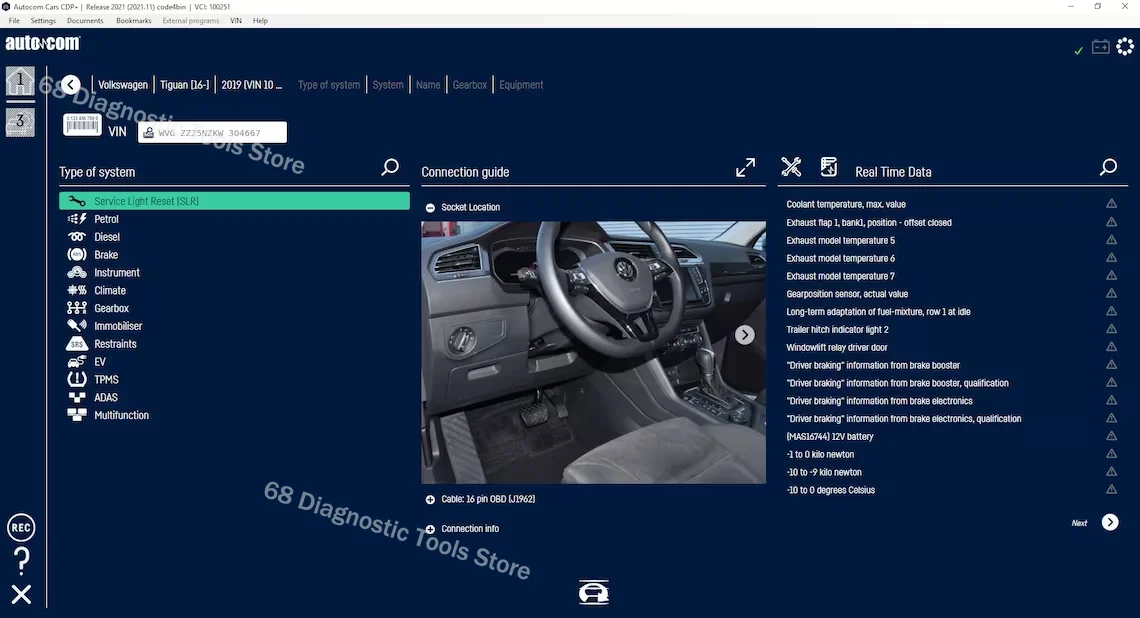Open the report document icon beside Real Time Data
Image resolution: width=1140 pixels, height=618 pixels.
(x=829, y=167)
